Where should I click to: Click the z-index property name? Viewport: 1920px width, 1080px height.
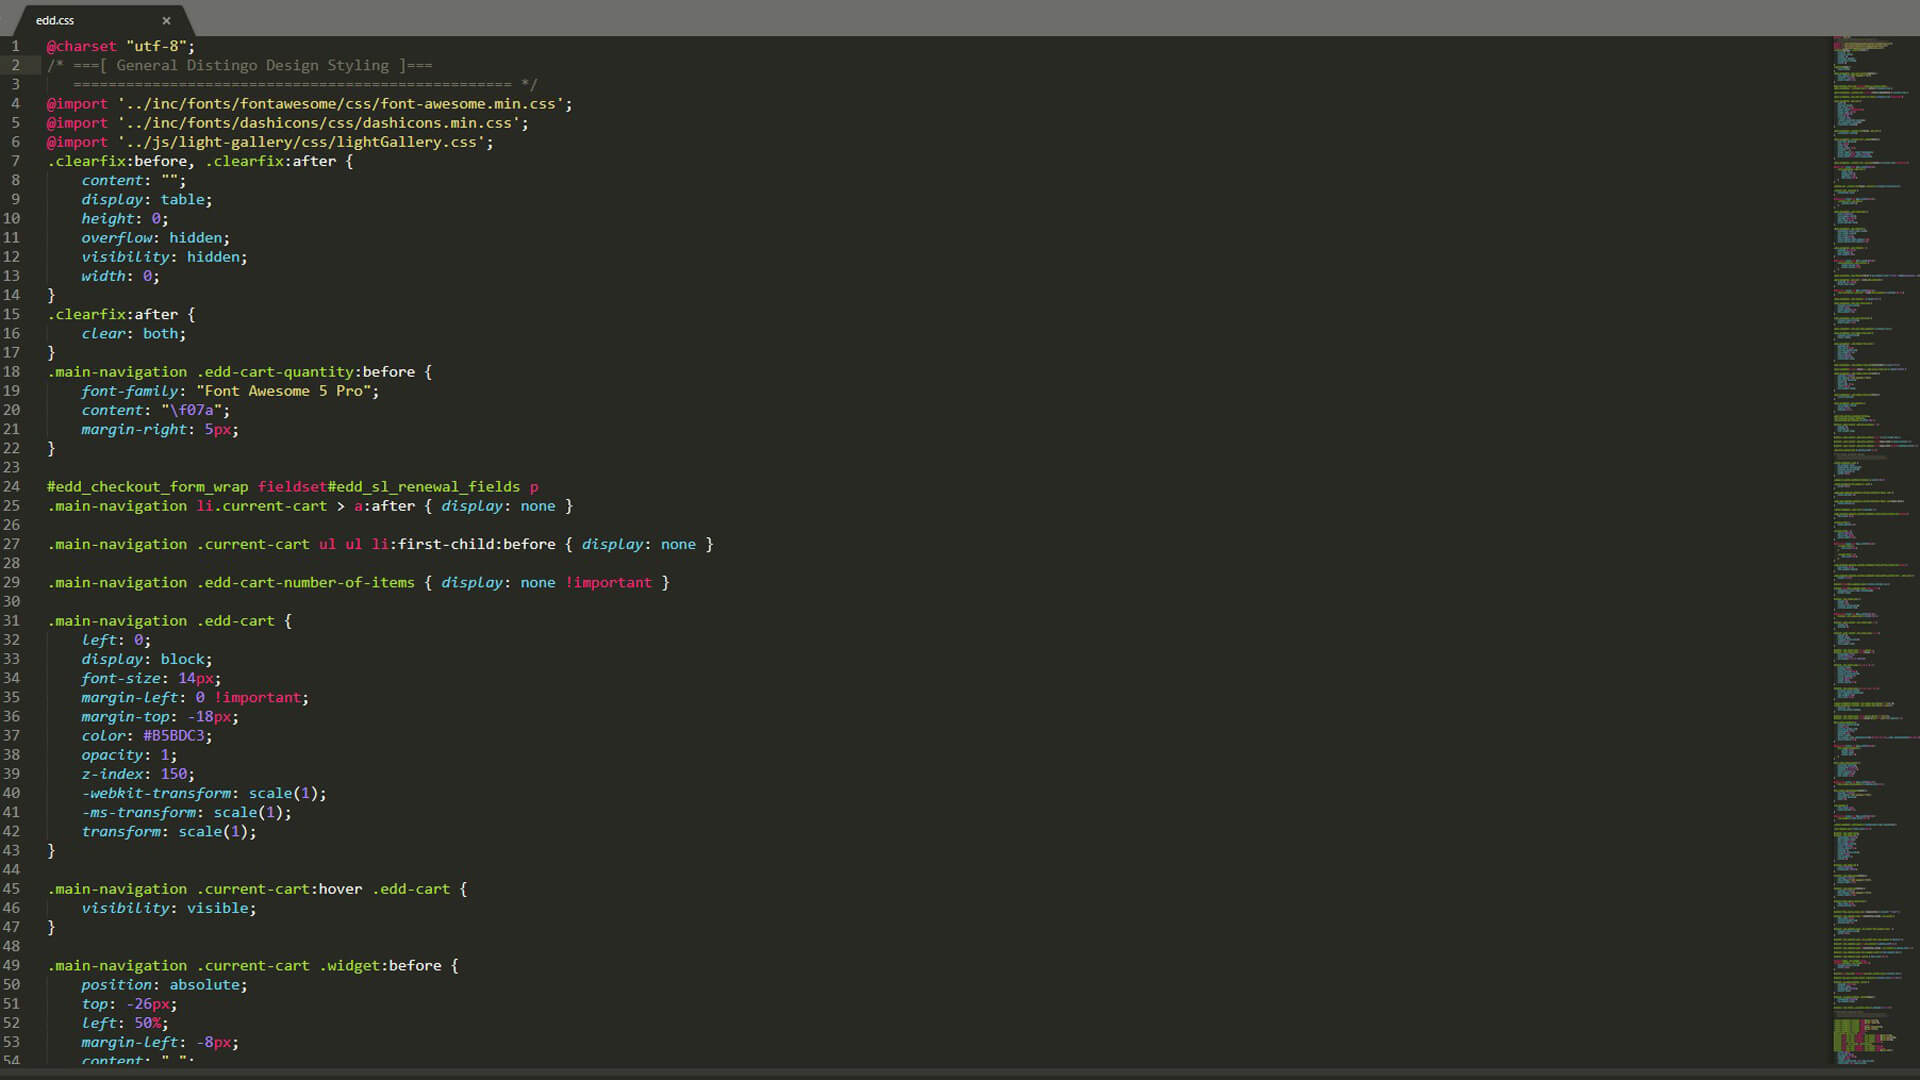[x=113, y=774]
